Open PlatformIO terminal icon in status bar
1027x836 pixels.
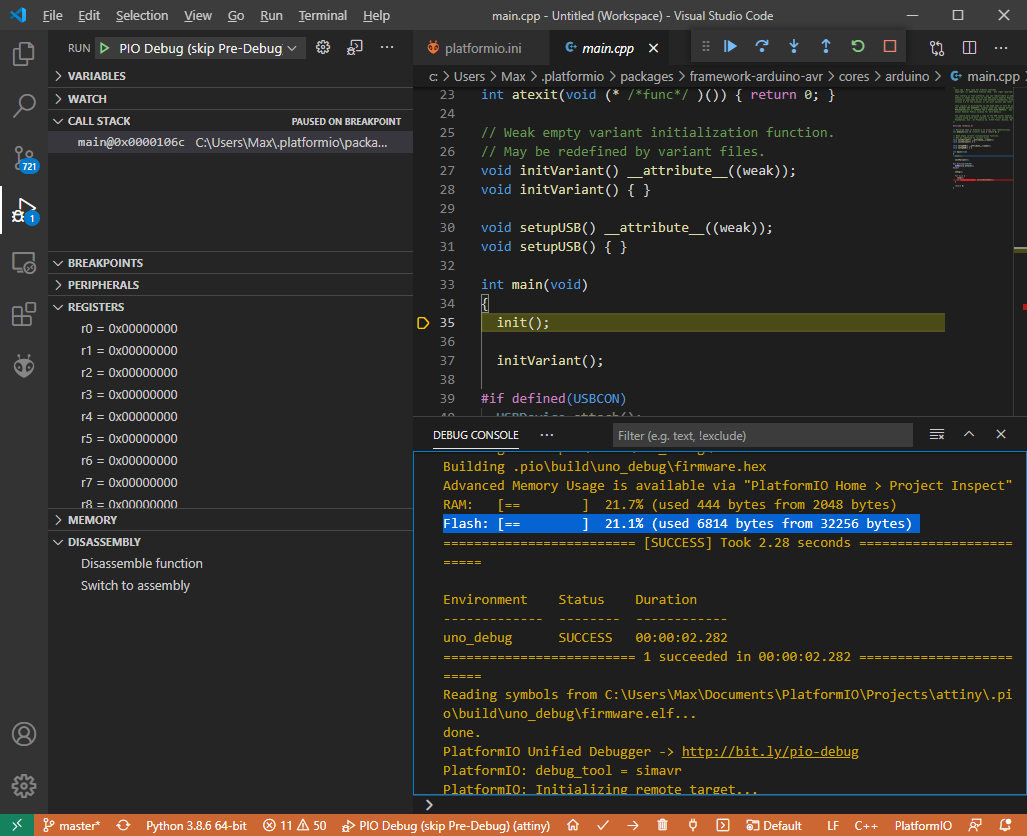click(722, 826)
